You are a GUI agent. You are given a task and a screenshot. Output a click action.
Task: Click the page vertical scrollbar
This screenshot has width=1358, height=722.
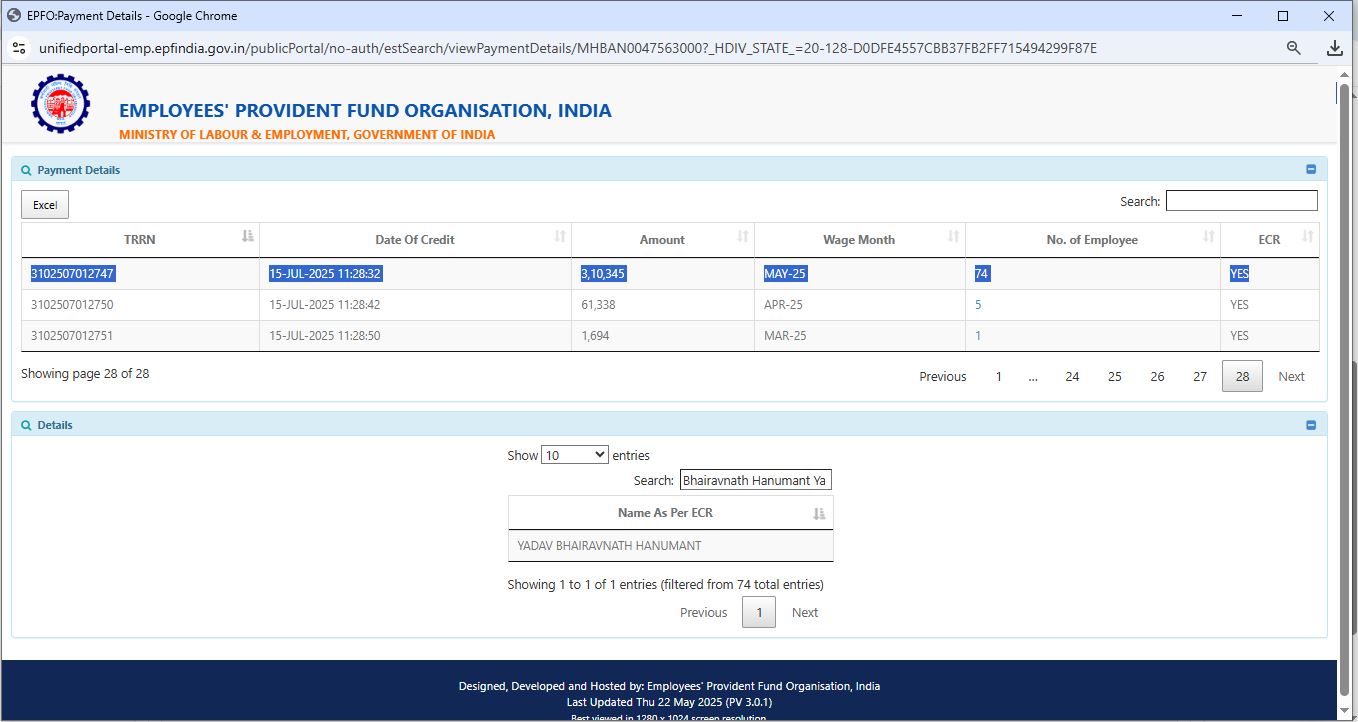point(1345,390)
